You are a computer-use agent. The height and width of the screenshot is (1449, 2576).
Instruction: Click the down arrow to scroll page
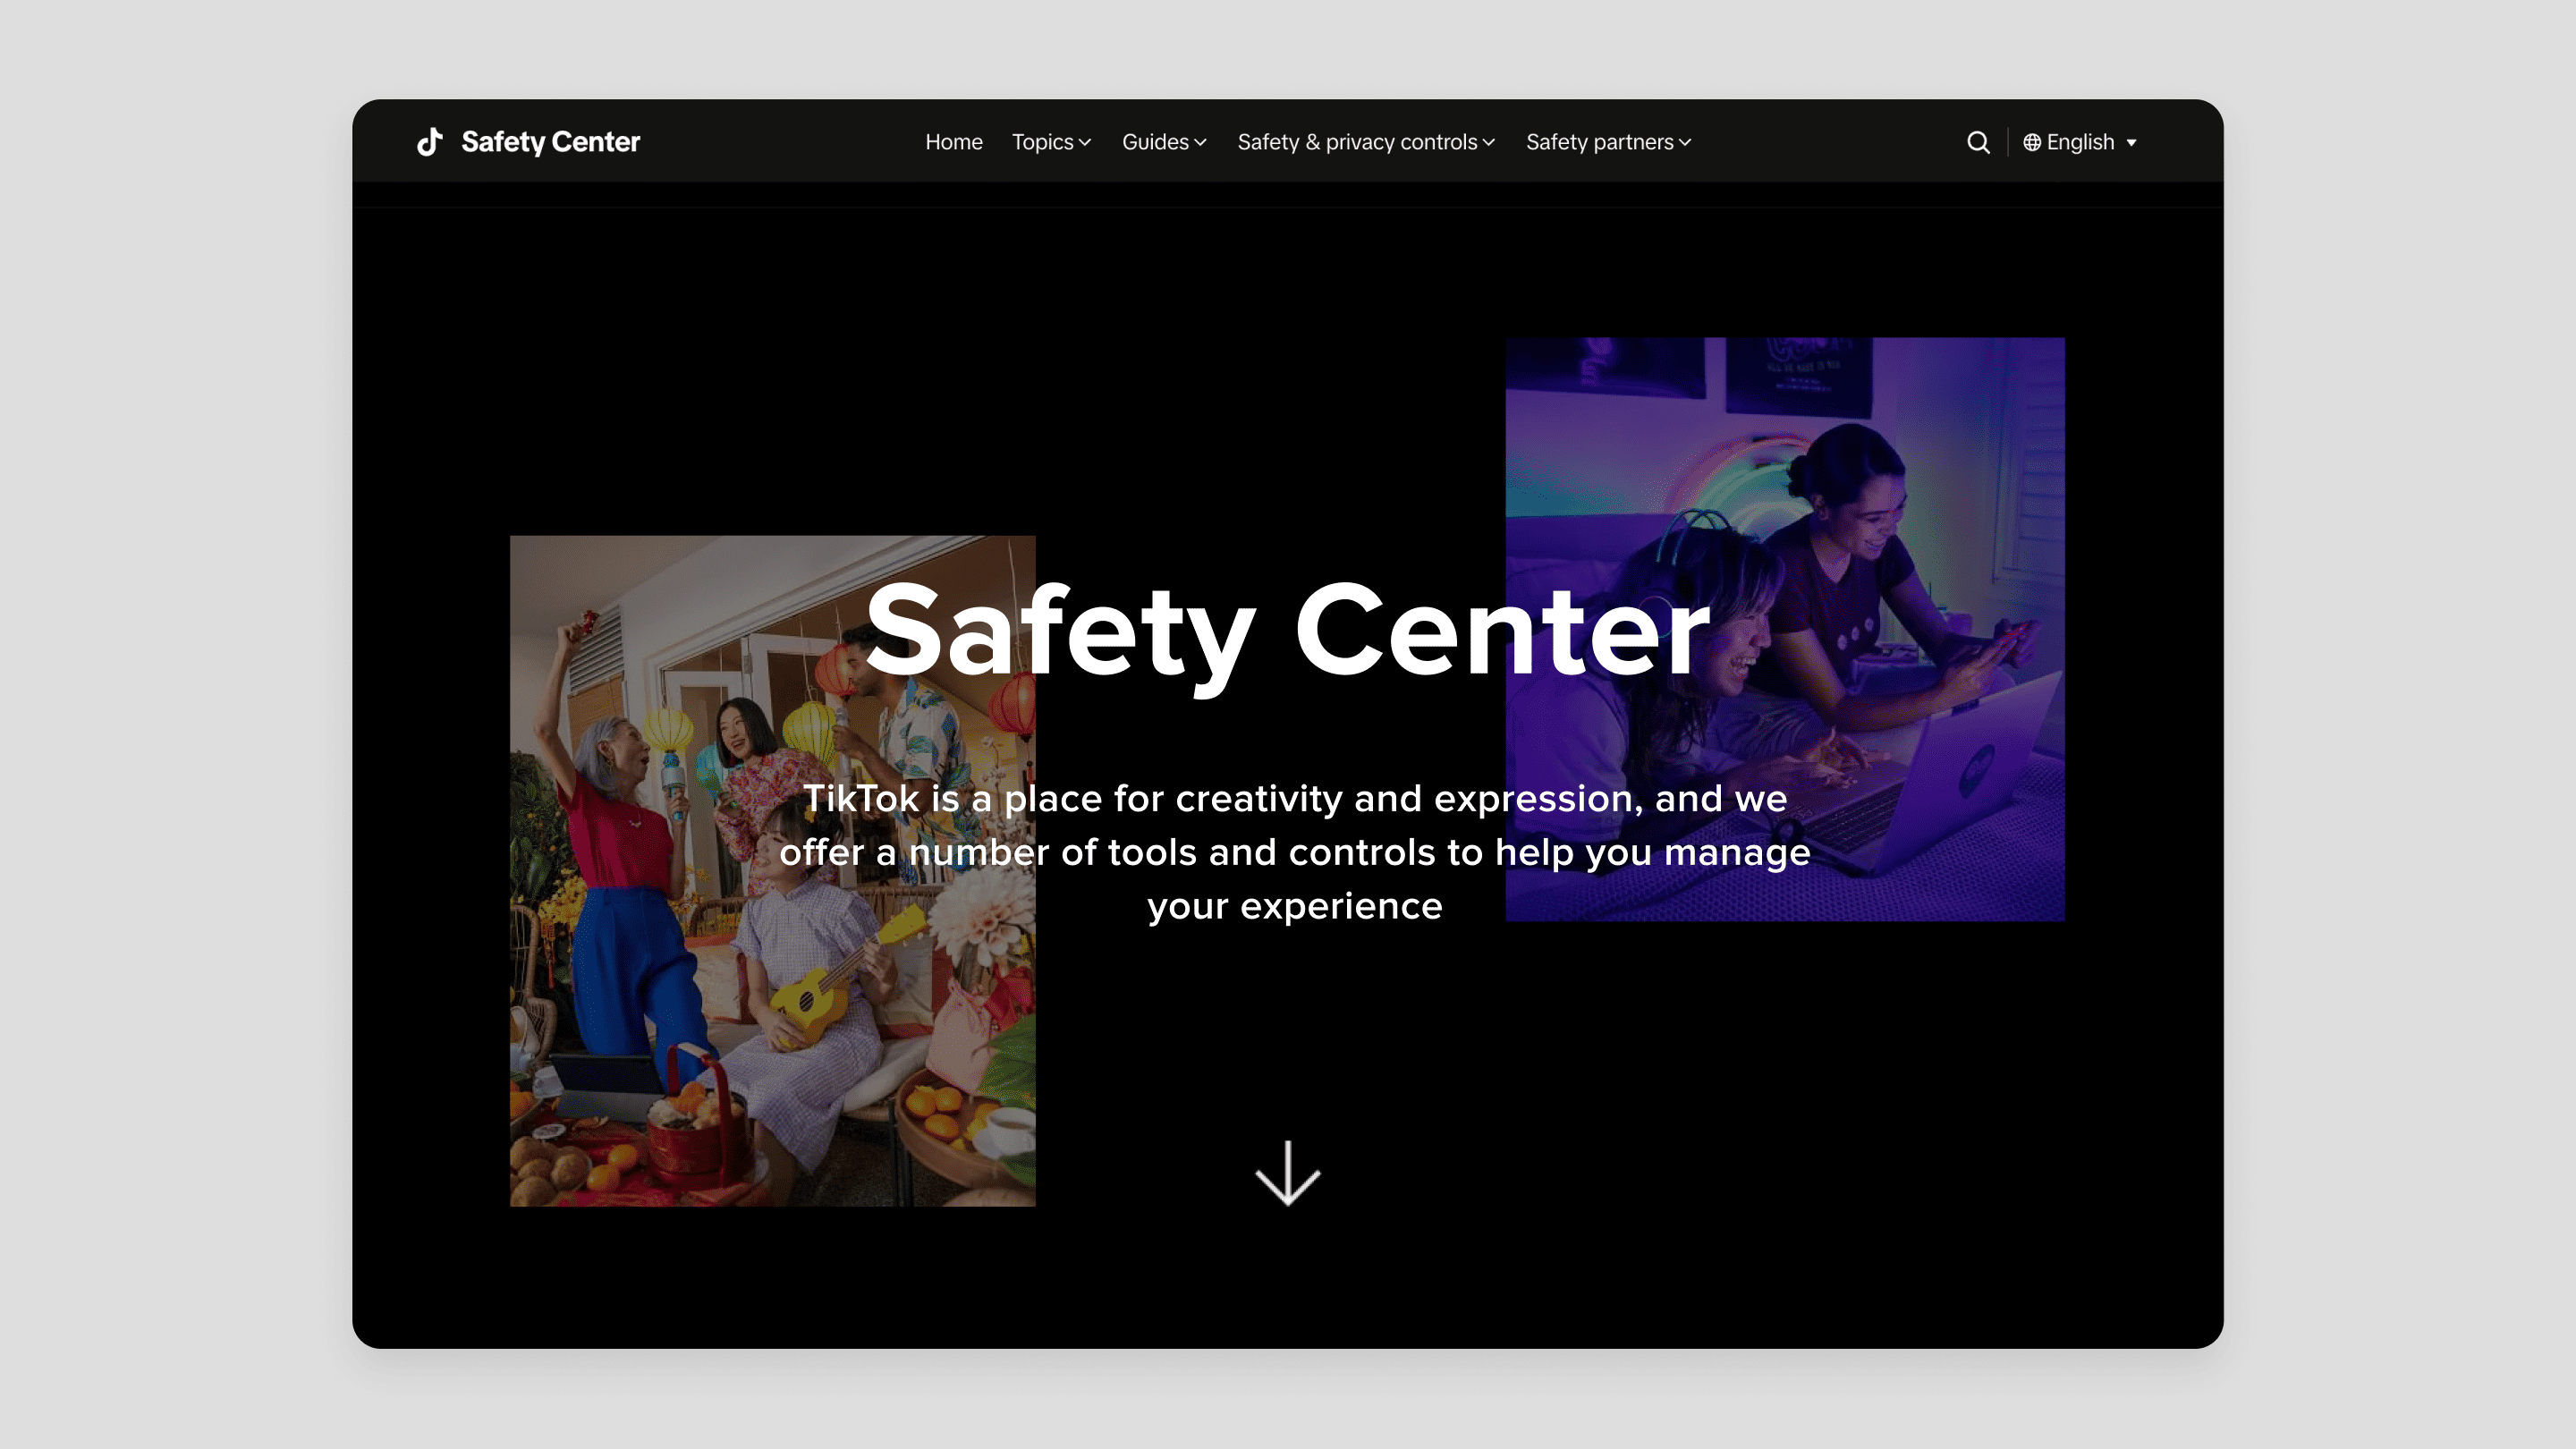1288,1173
